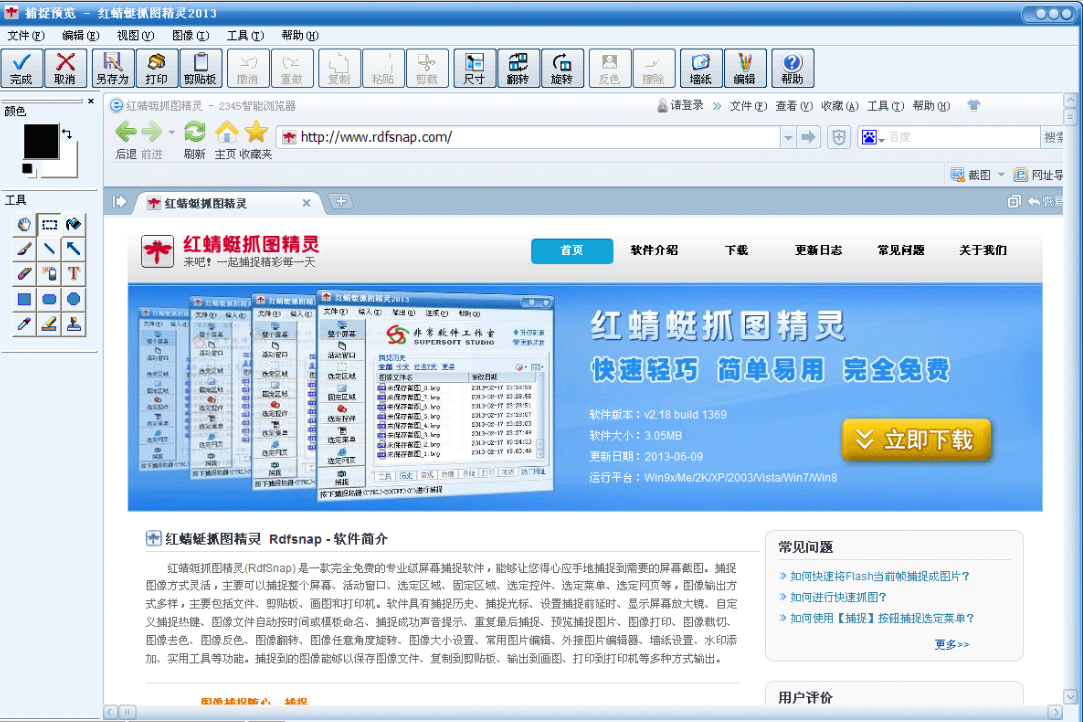The width and height of the screenshot is (1083, 722).
Task: Click the 软件介绍 navigation link
Action: 654,250
